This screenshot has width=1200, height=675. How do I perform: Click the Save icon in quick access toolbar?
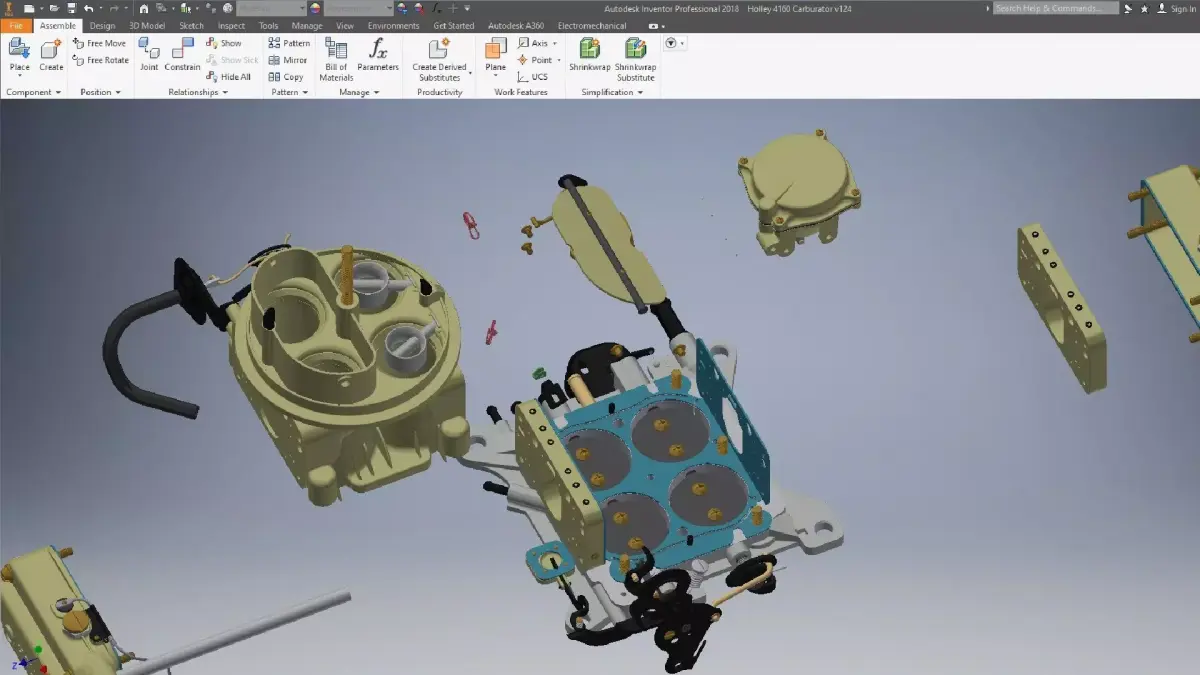click(71, 8)
